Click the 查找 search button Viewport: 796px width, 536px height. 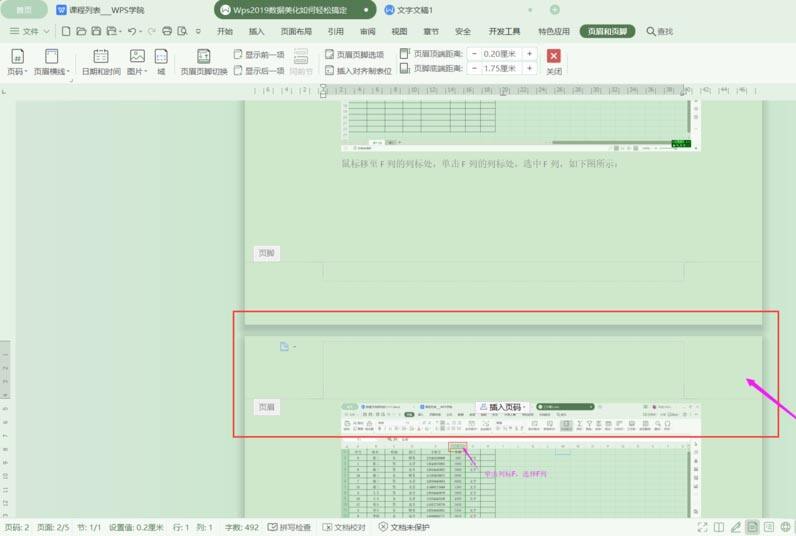[x=659, y=31]
